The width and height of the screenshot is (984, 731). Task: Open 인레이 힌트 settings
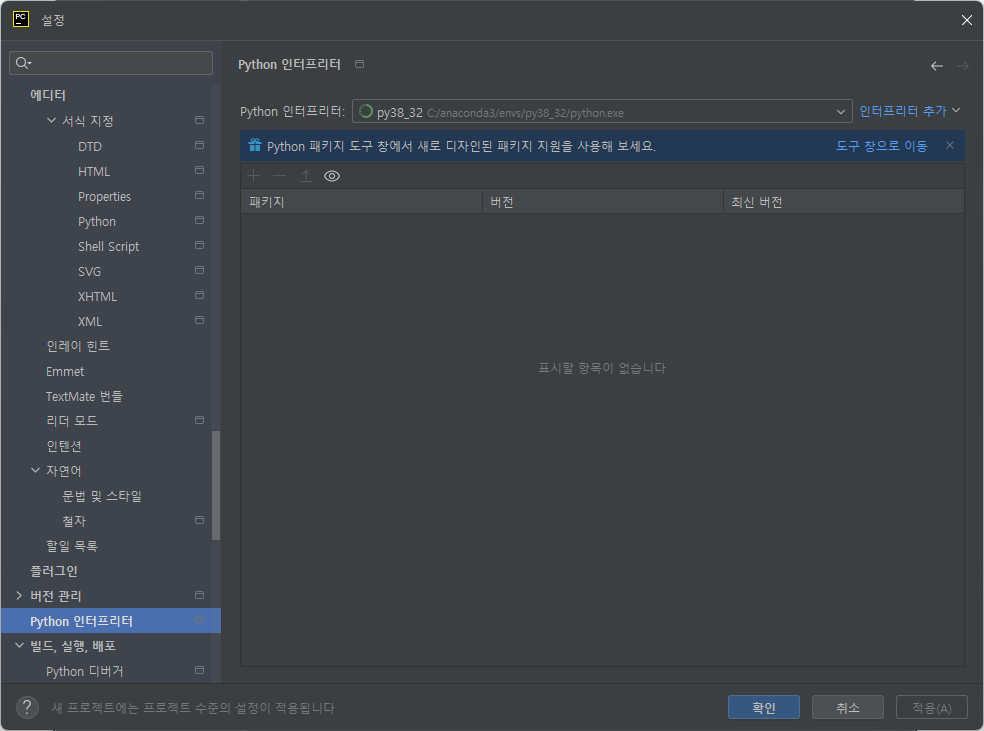click(78, 346)
